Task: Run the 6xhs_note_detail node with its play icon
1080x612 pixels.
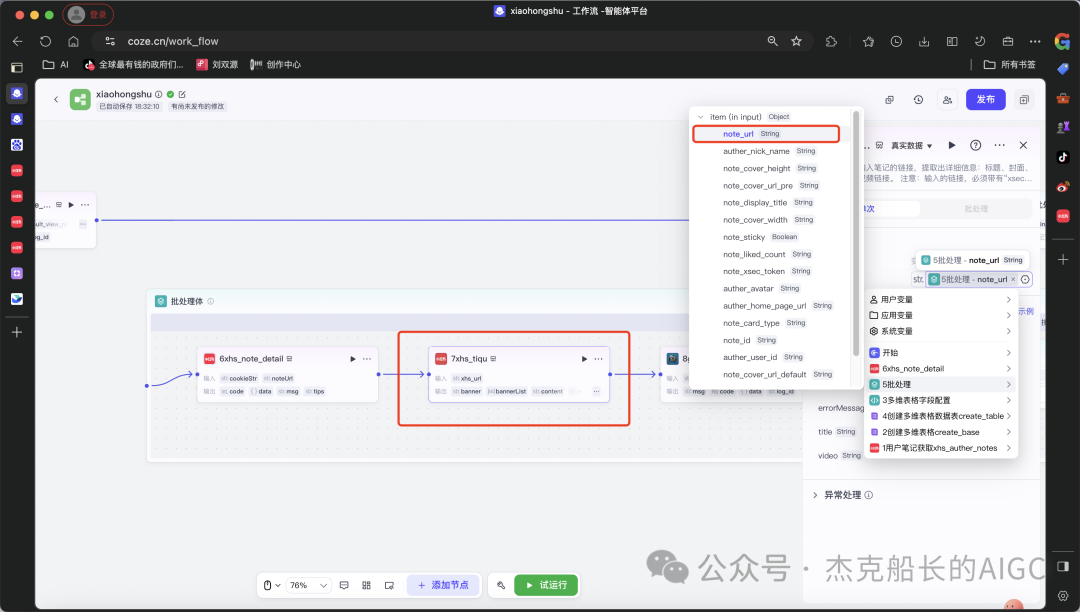Action: pos(353,359)
